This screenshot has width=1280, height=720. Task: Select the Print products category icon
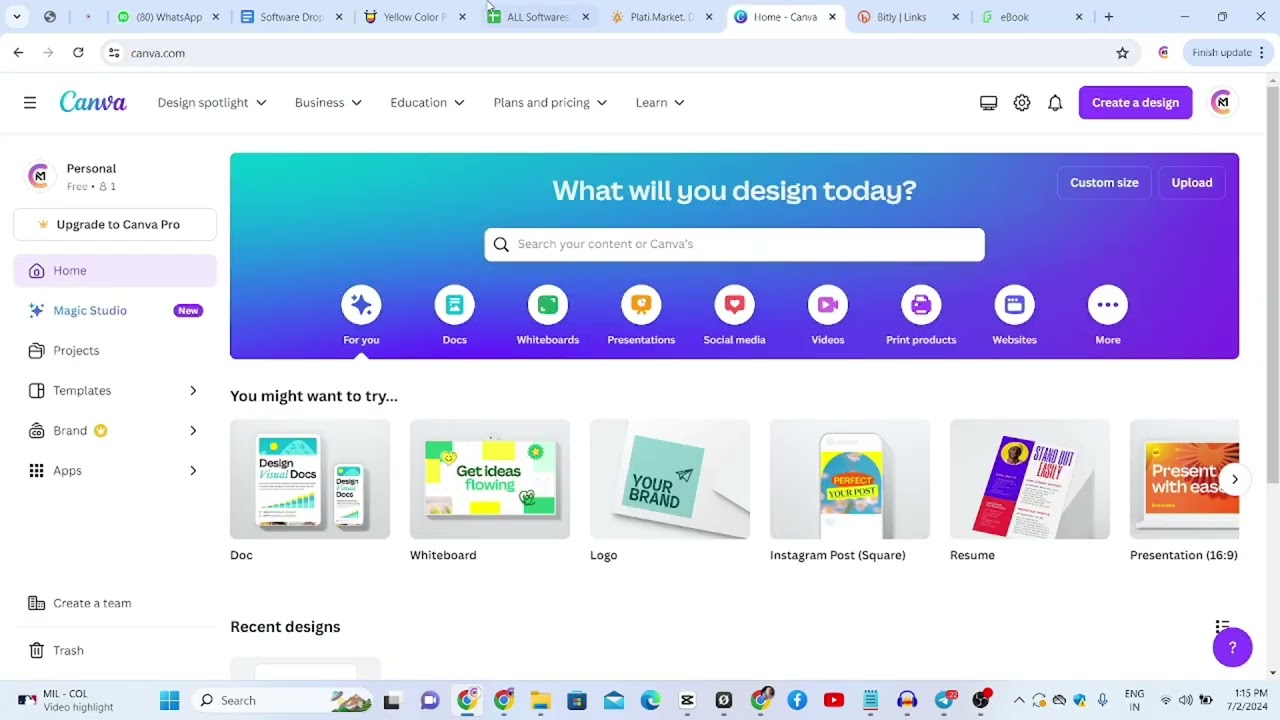coord(921,305)
